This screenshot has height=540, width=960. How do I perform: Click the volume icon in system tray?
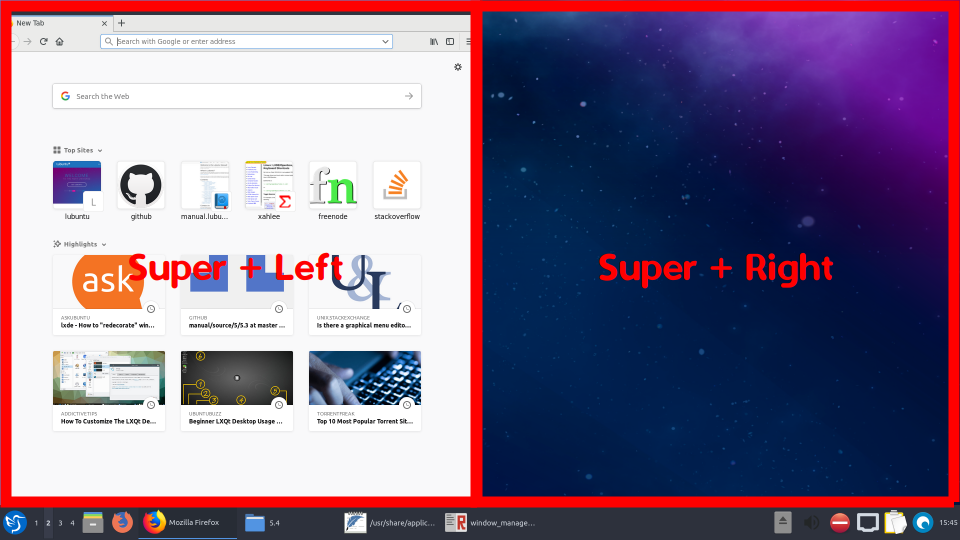point(811,522)
